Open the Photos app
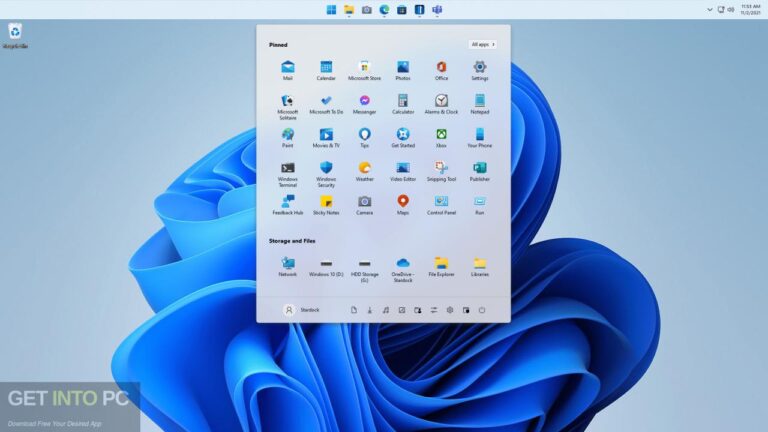Viewport: 768px width, 432px height. [403, 70]
